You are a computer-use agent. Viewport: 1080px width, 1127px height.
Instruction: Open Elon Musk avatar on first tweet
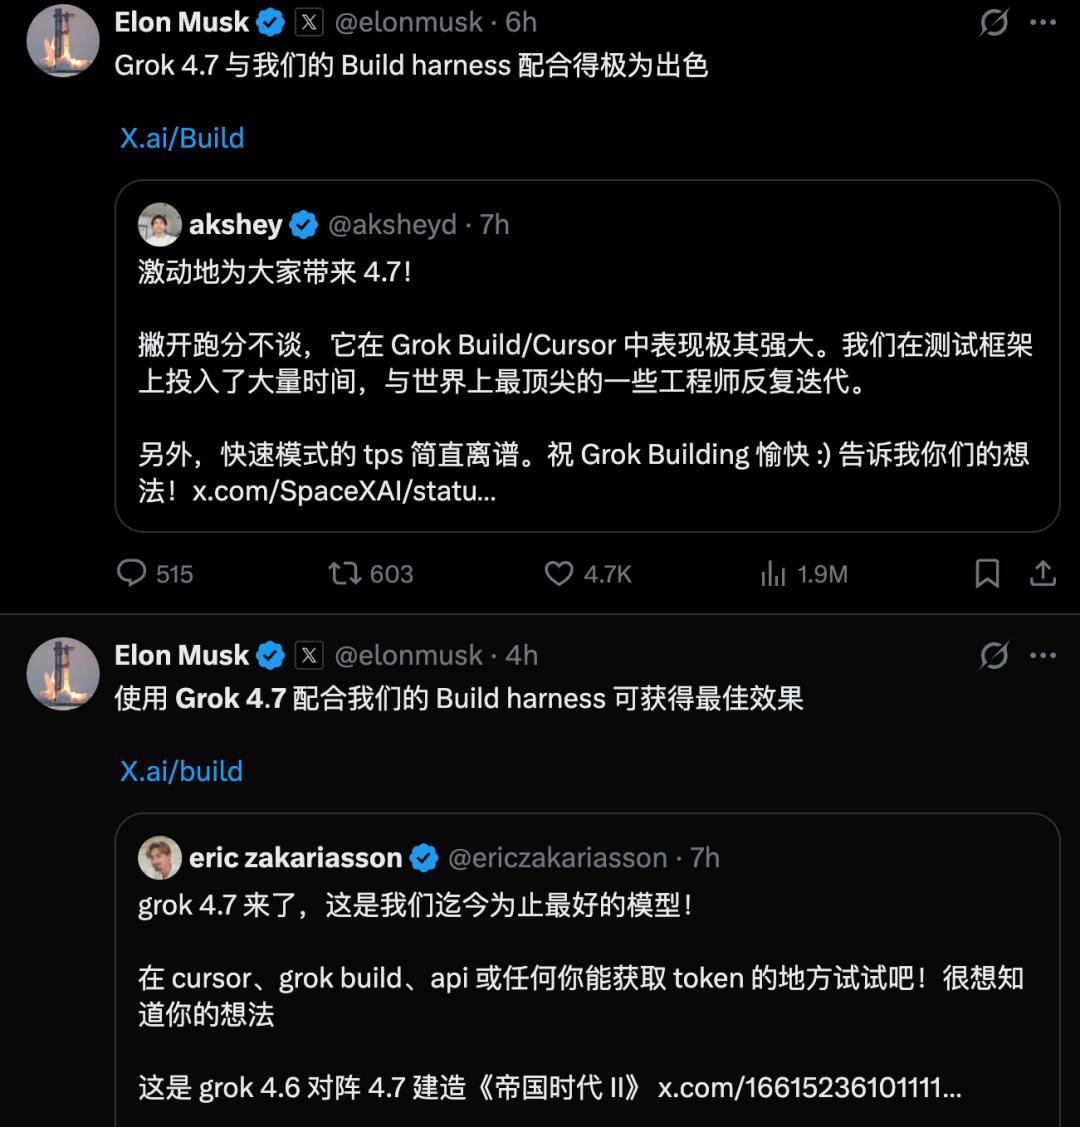click(x=63, y=40)
